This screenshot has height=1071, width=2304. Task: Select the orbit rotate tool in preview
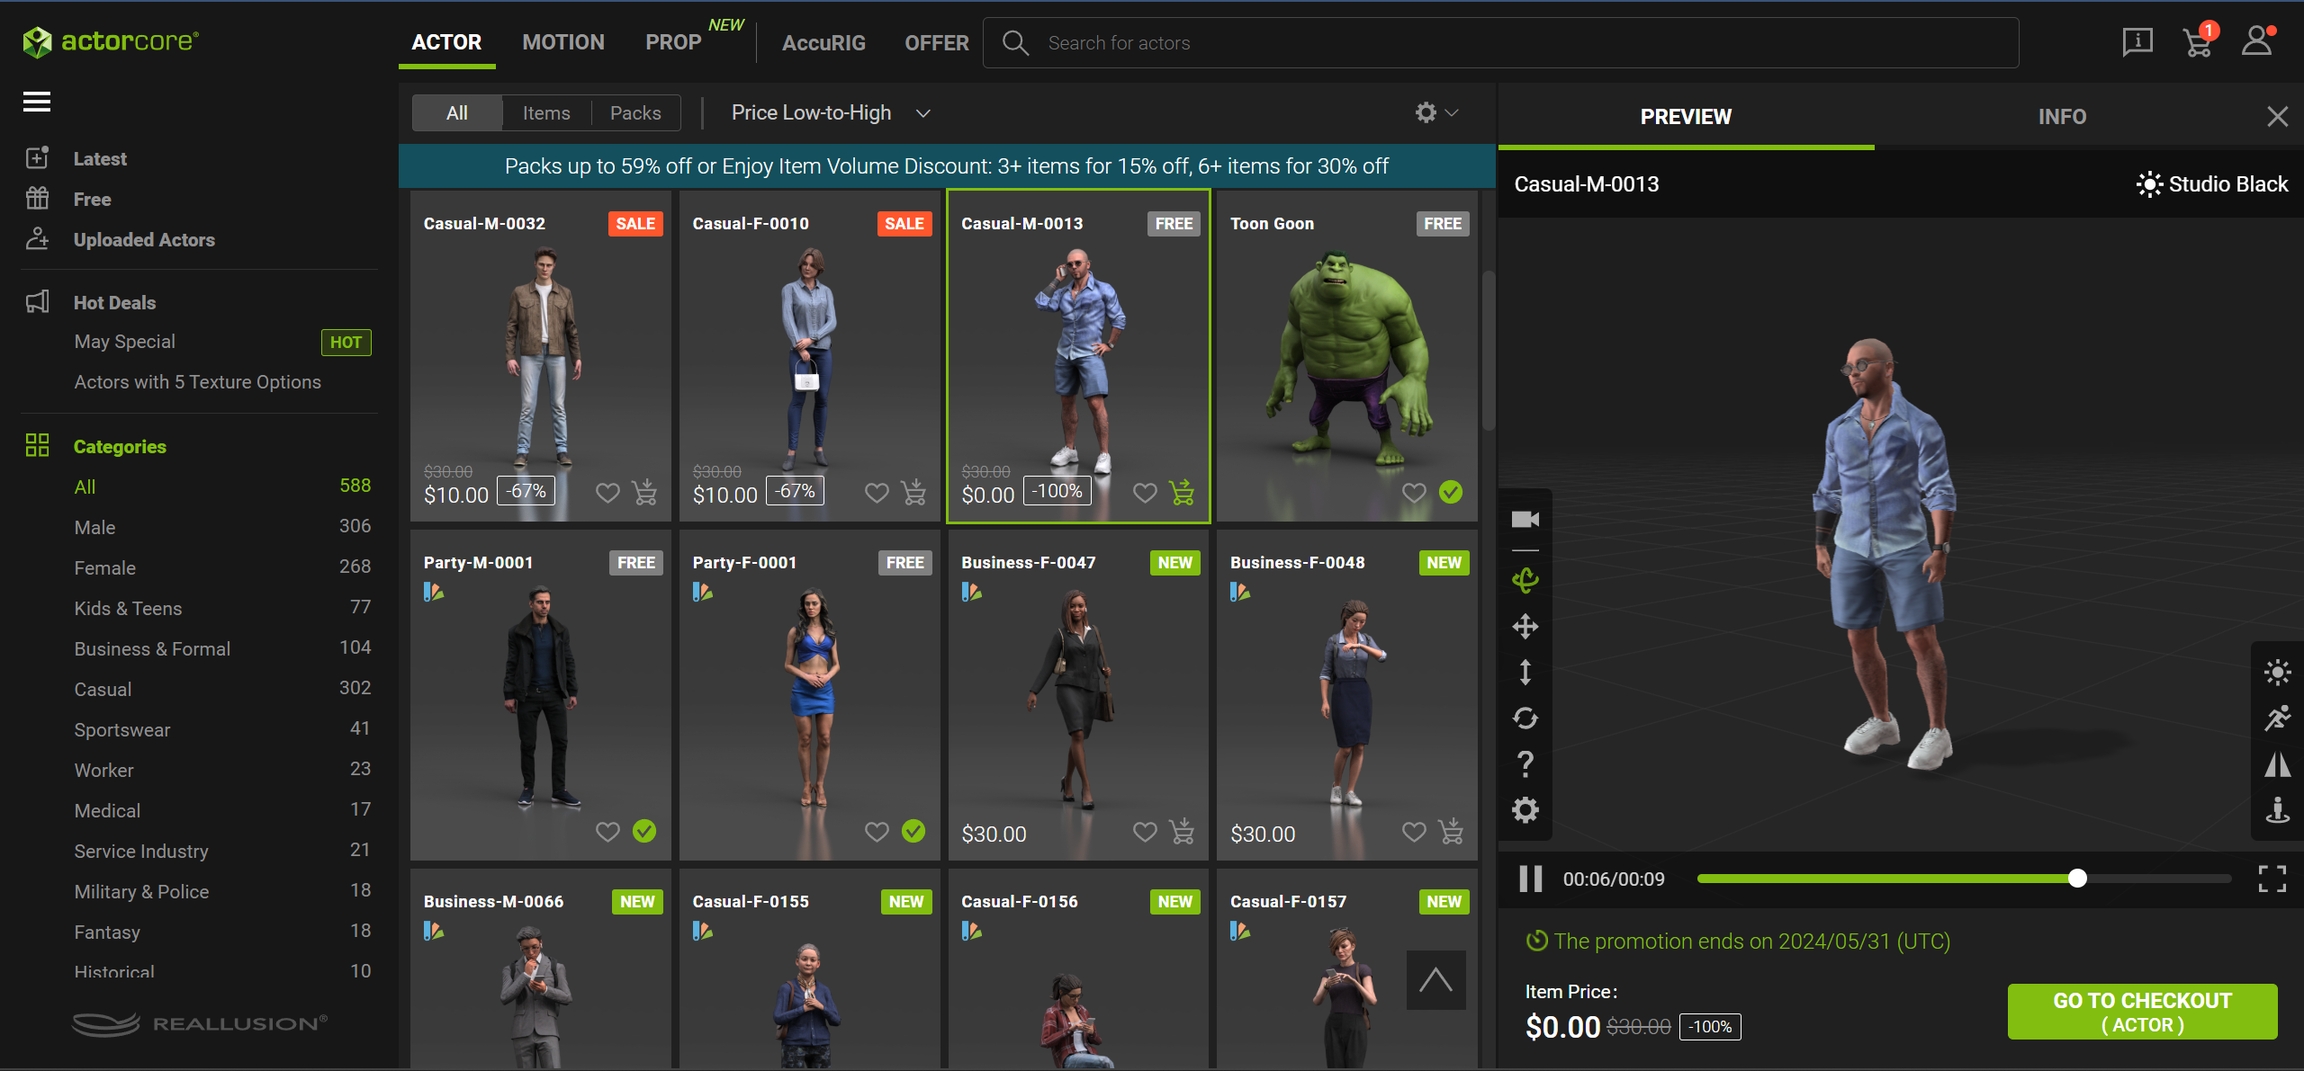(1525, 580)
